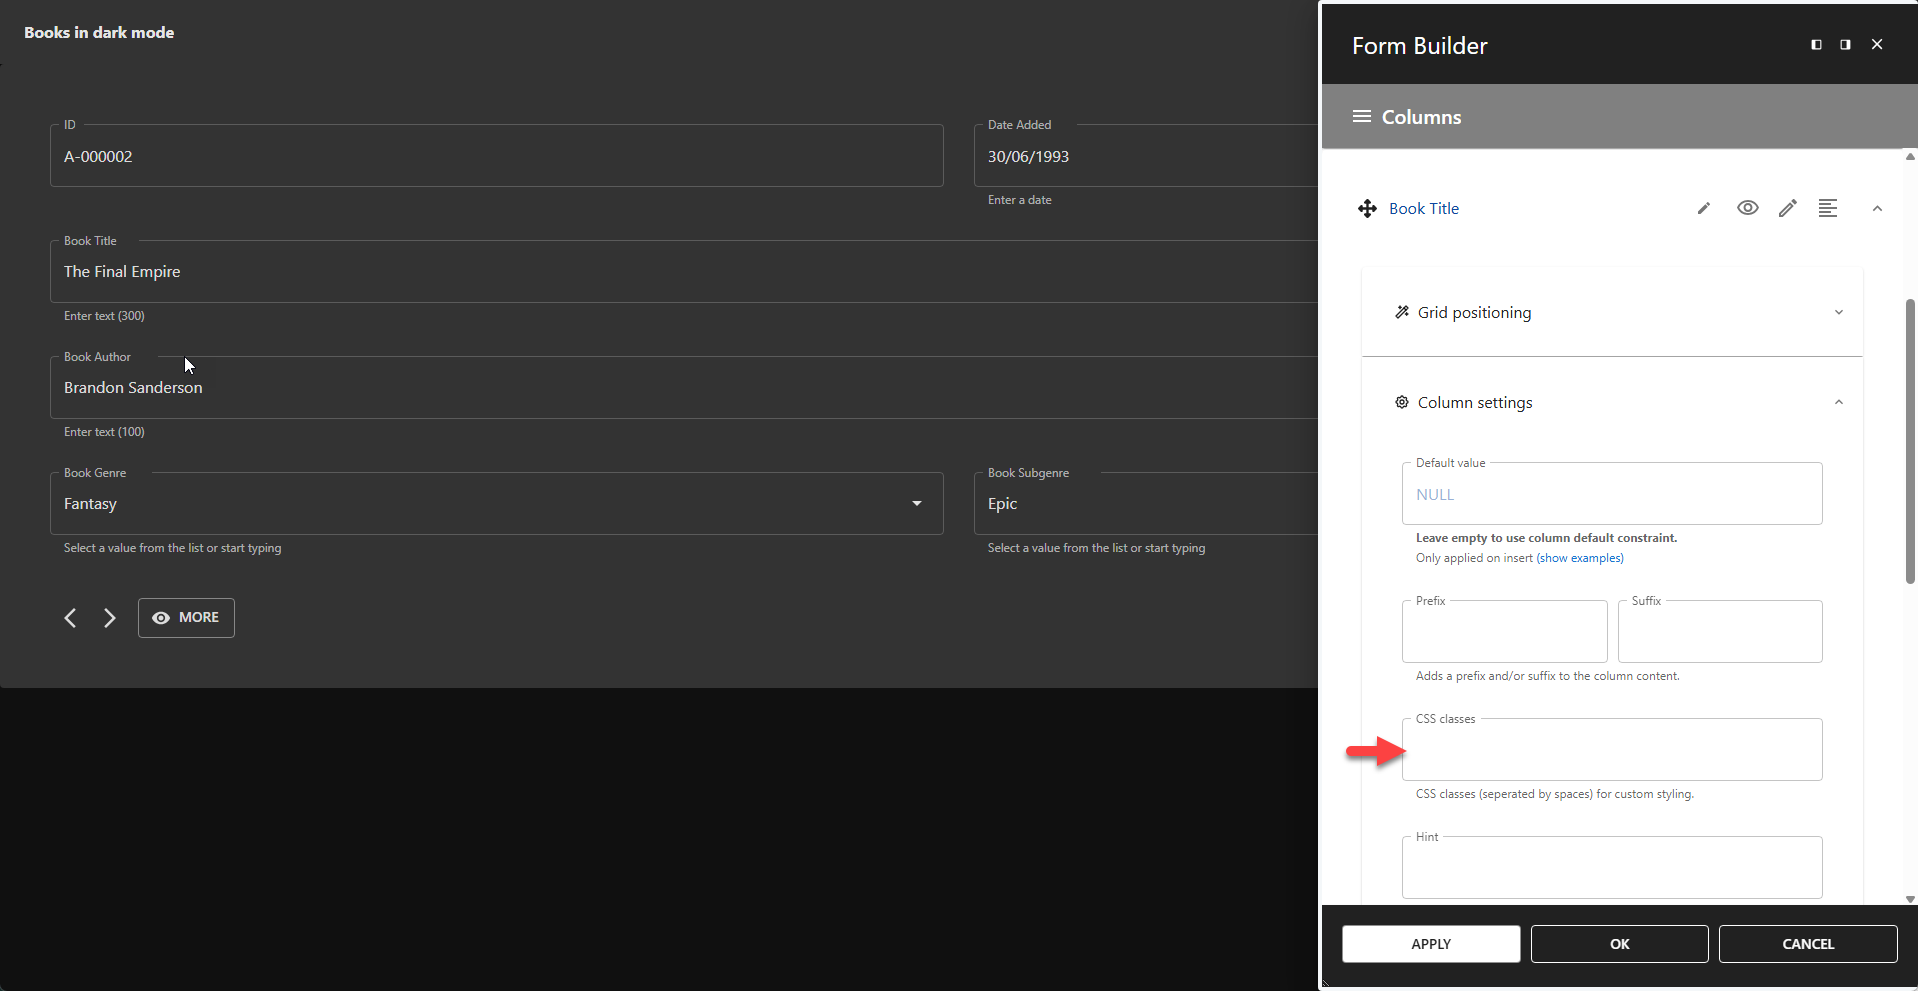Dock the Form Builder panel to the right

1844,44
